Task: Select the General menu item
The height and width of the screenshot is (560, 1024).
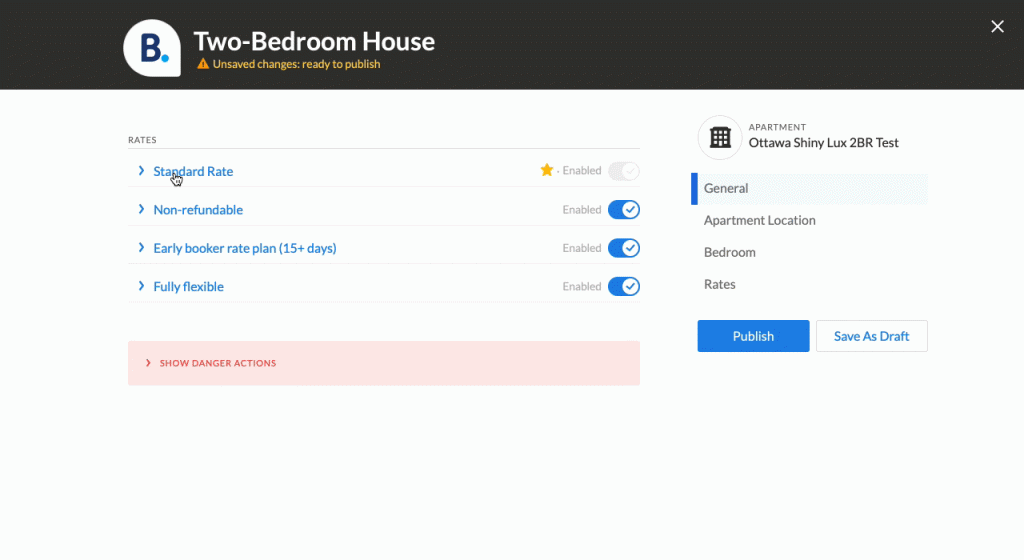Action: point(809,189)
